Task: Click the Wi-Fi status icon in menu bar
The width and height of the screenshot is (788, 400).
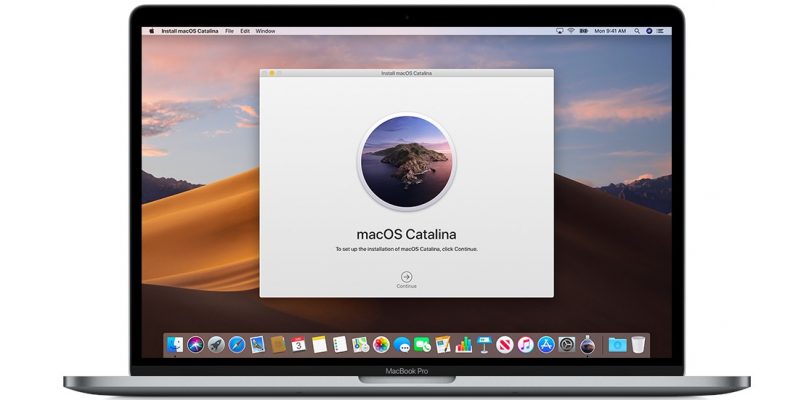Action: (x=571, y=31)
